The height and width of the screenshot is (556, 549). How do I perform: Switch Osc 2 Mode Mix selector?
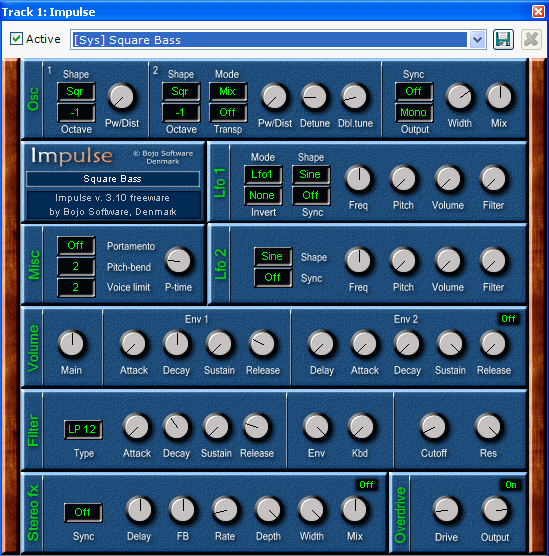(228, 92)
